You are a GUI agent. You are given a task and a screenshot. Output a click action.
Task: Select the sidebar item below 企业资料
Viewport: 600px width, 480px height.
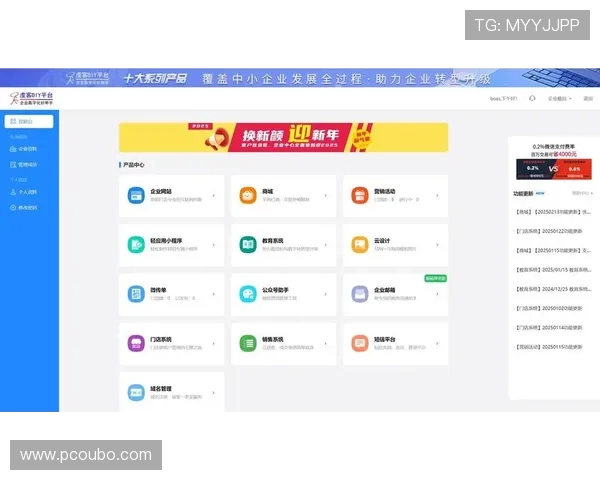click(x=29, y=165)
